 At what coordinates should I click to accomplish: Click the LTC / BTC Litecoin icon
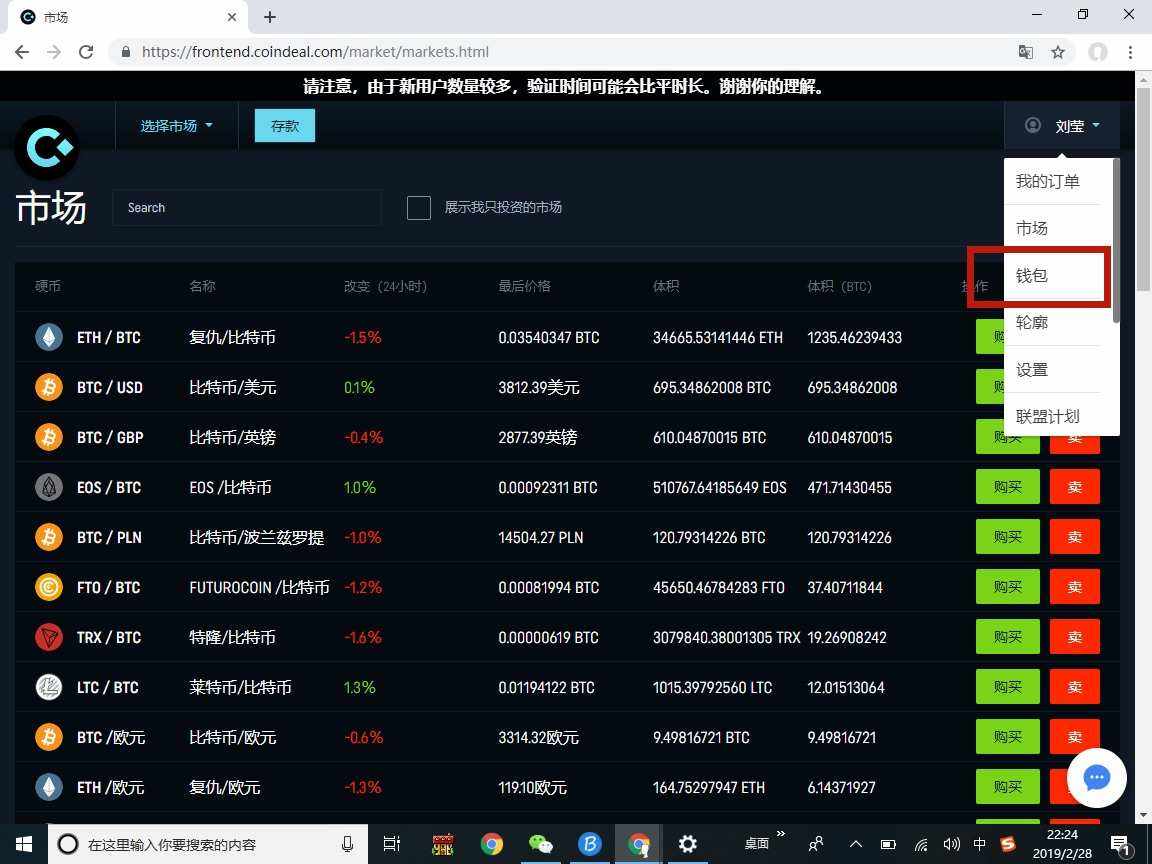coord(49,687)
